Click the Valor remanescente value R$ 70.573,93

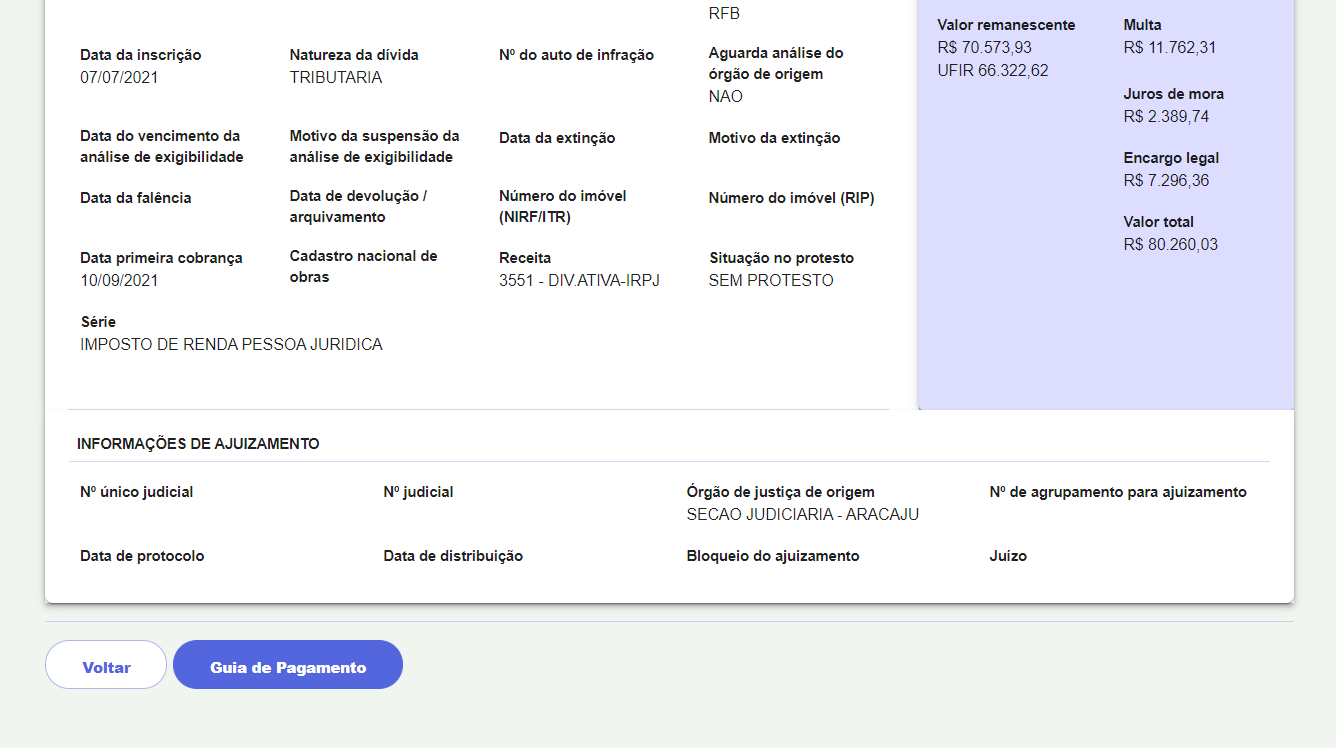[984, 48]
